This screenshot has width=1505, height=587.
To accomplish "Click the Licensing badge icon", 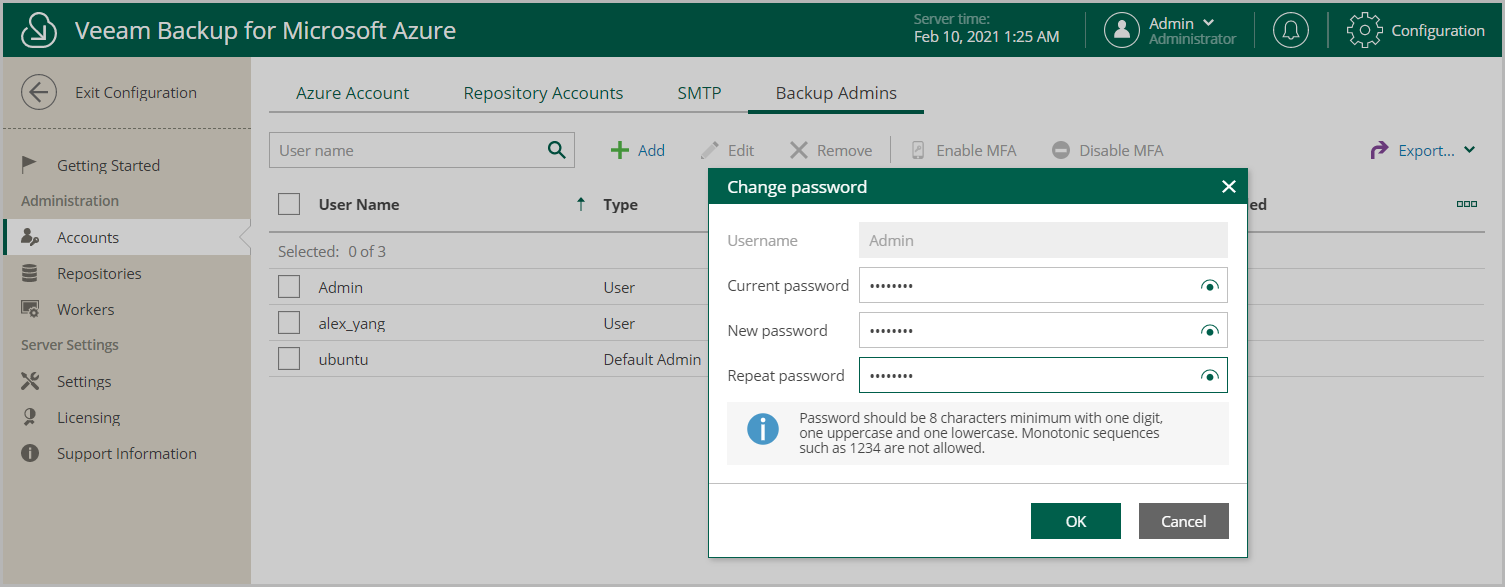I will (x=30, y=417).
